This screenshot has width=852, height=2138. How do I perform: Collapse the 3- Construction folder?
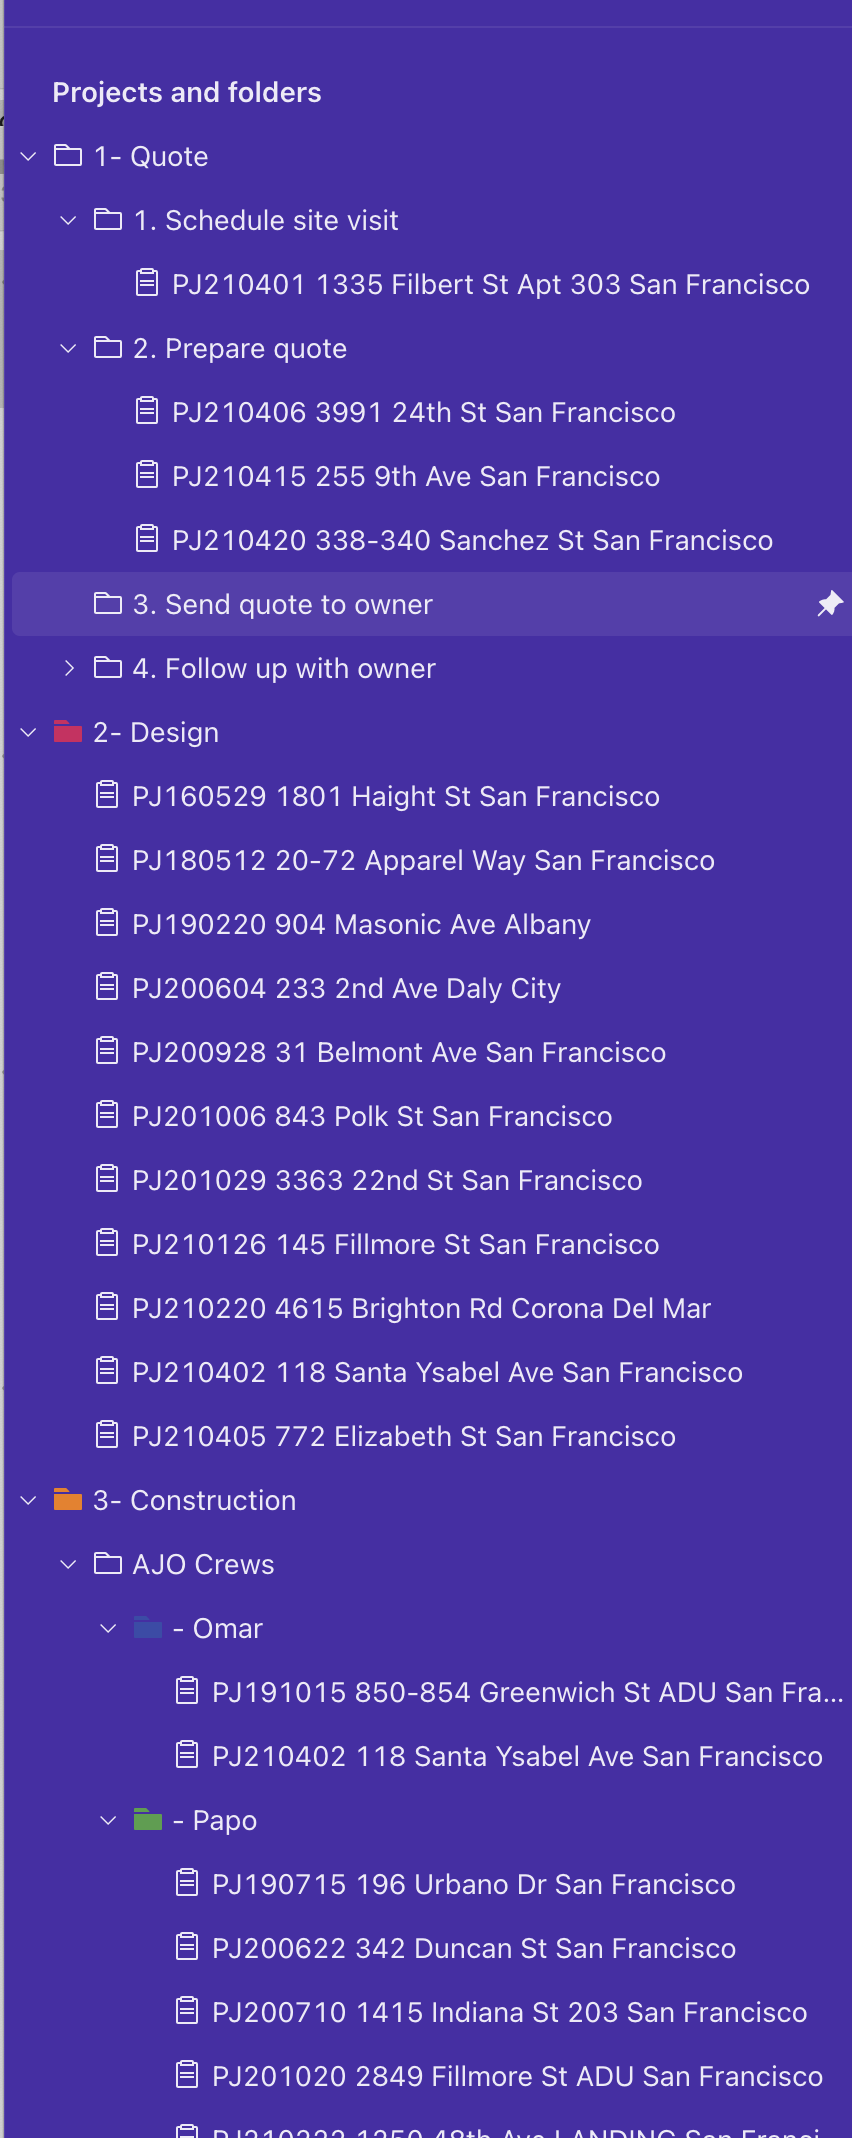coord(29,1500)
